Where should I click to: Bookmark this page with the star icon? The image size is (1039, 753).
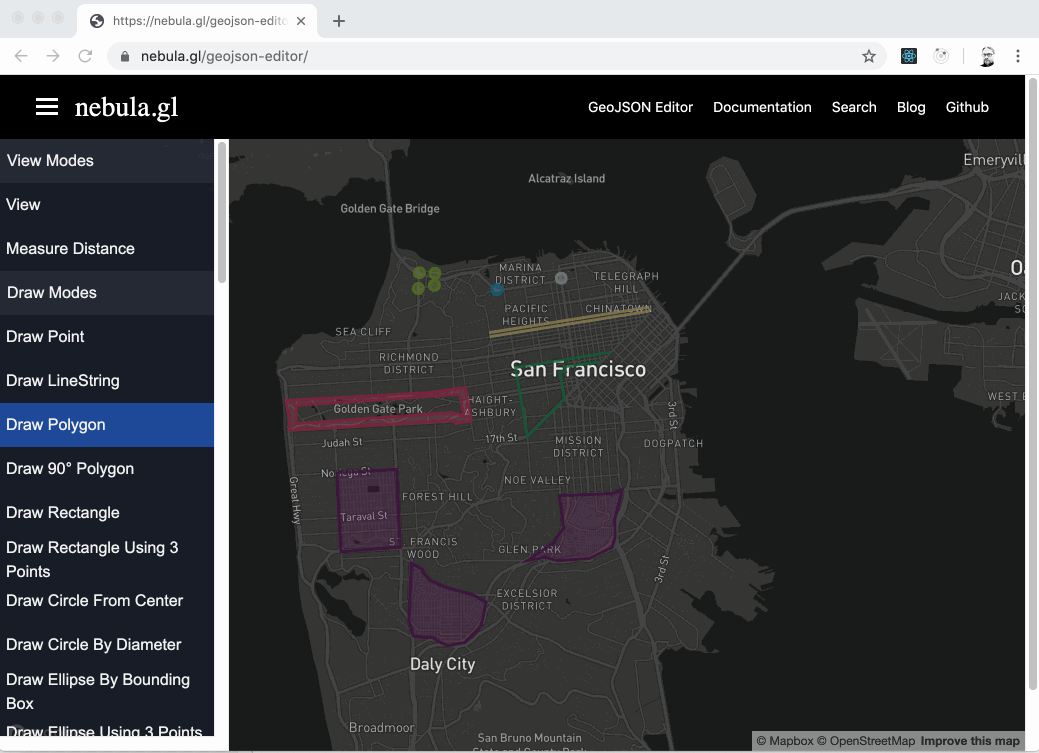click(869, 56)
